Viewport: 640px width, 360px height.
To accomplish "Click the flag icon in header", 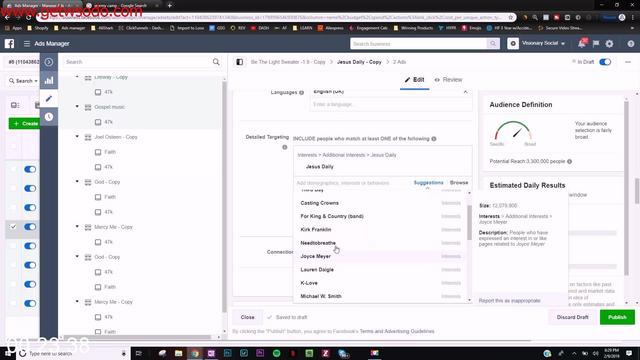I will pyautogui.click(x=596, y=43).
